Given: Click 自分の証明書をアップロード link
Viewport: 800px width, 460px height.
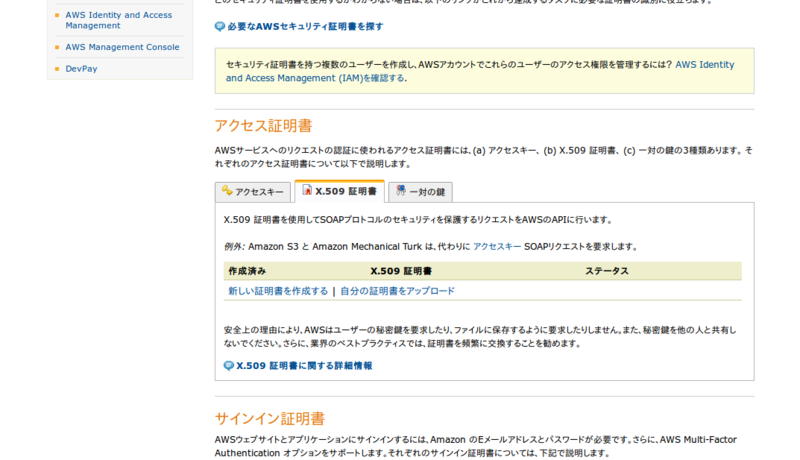Looking at the screenshot, I should pyautogui.click(x=397, y=291).
